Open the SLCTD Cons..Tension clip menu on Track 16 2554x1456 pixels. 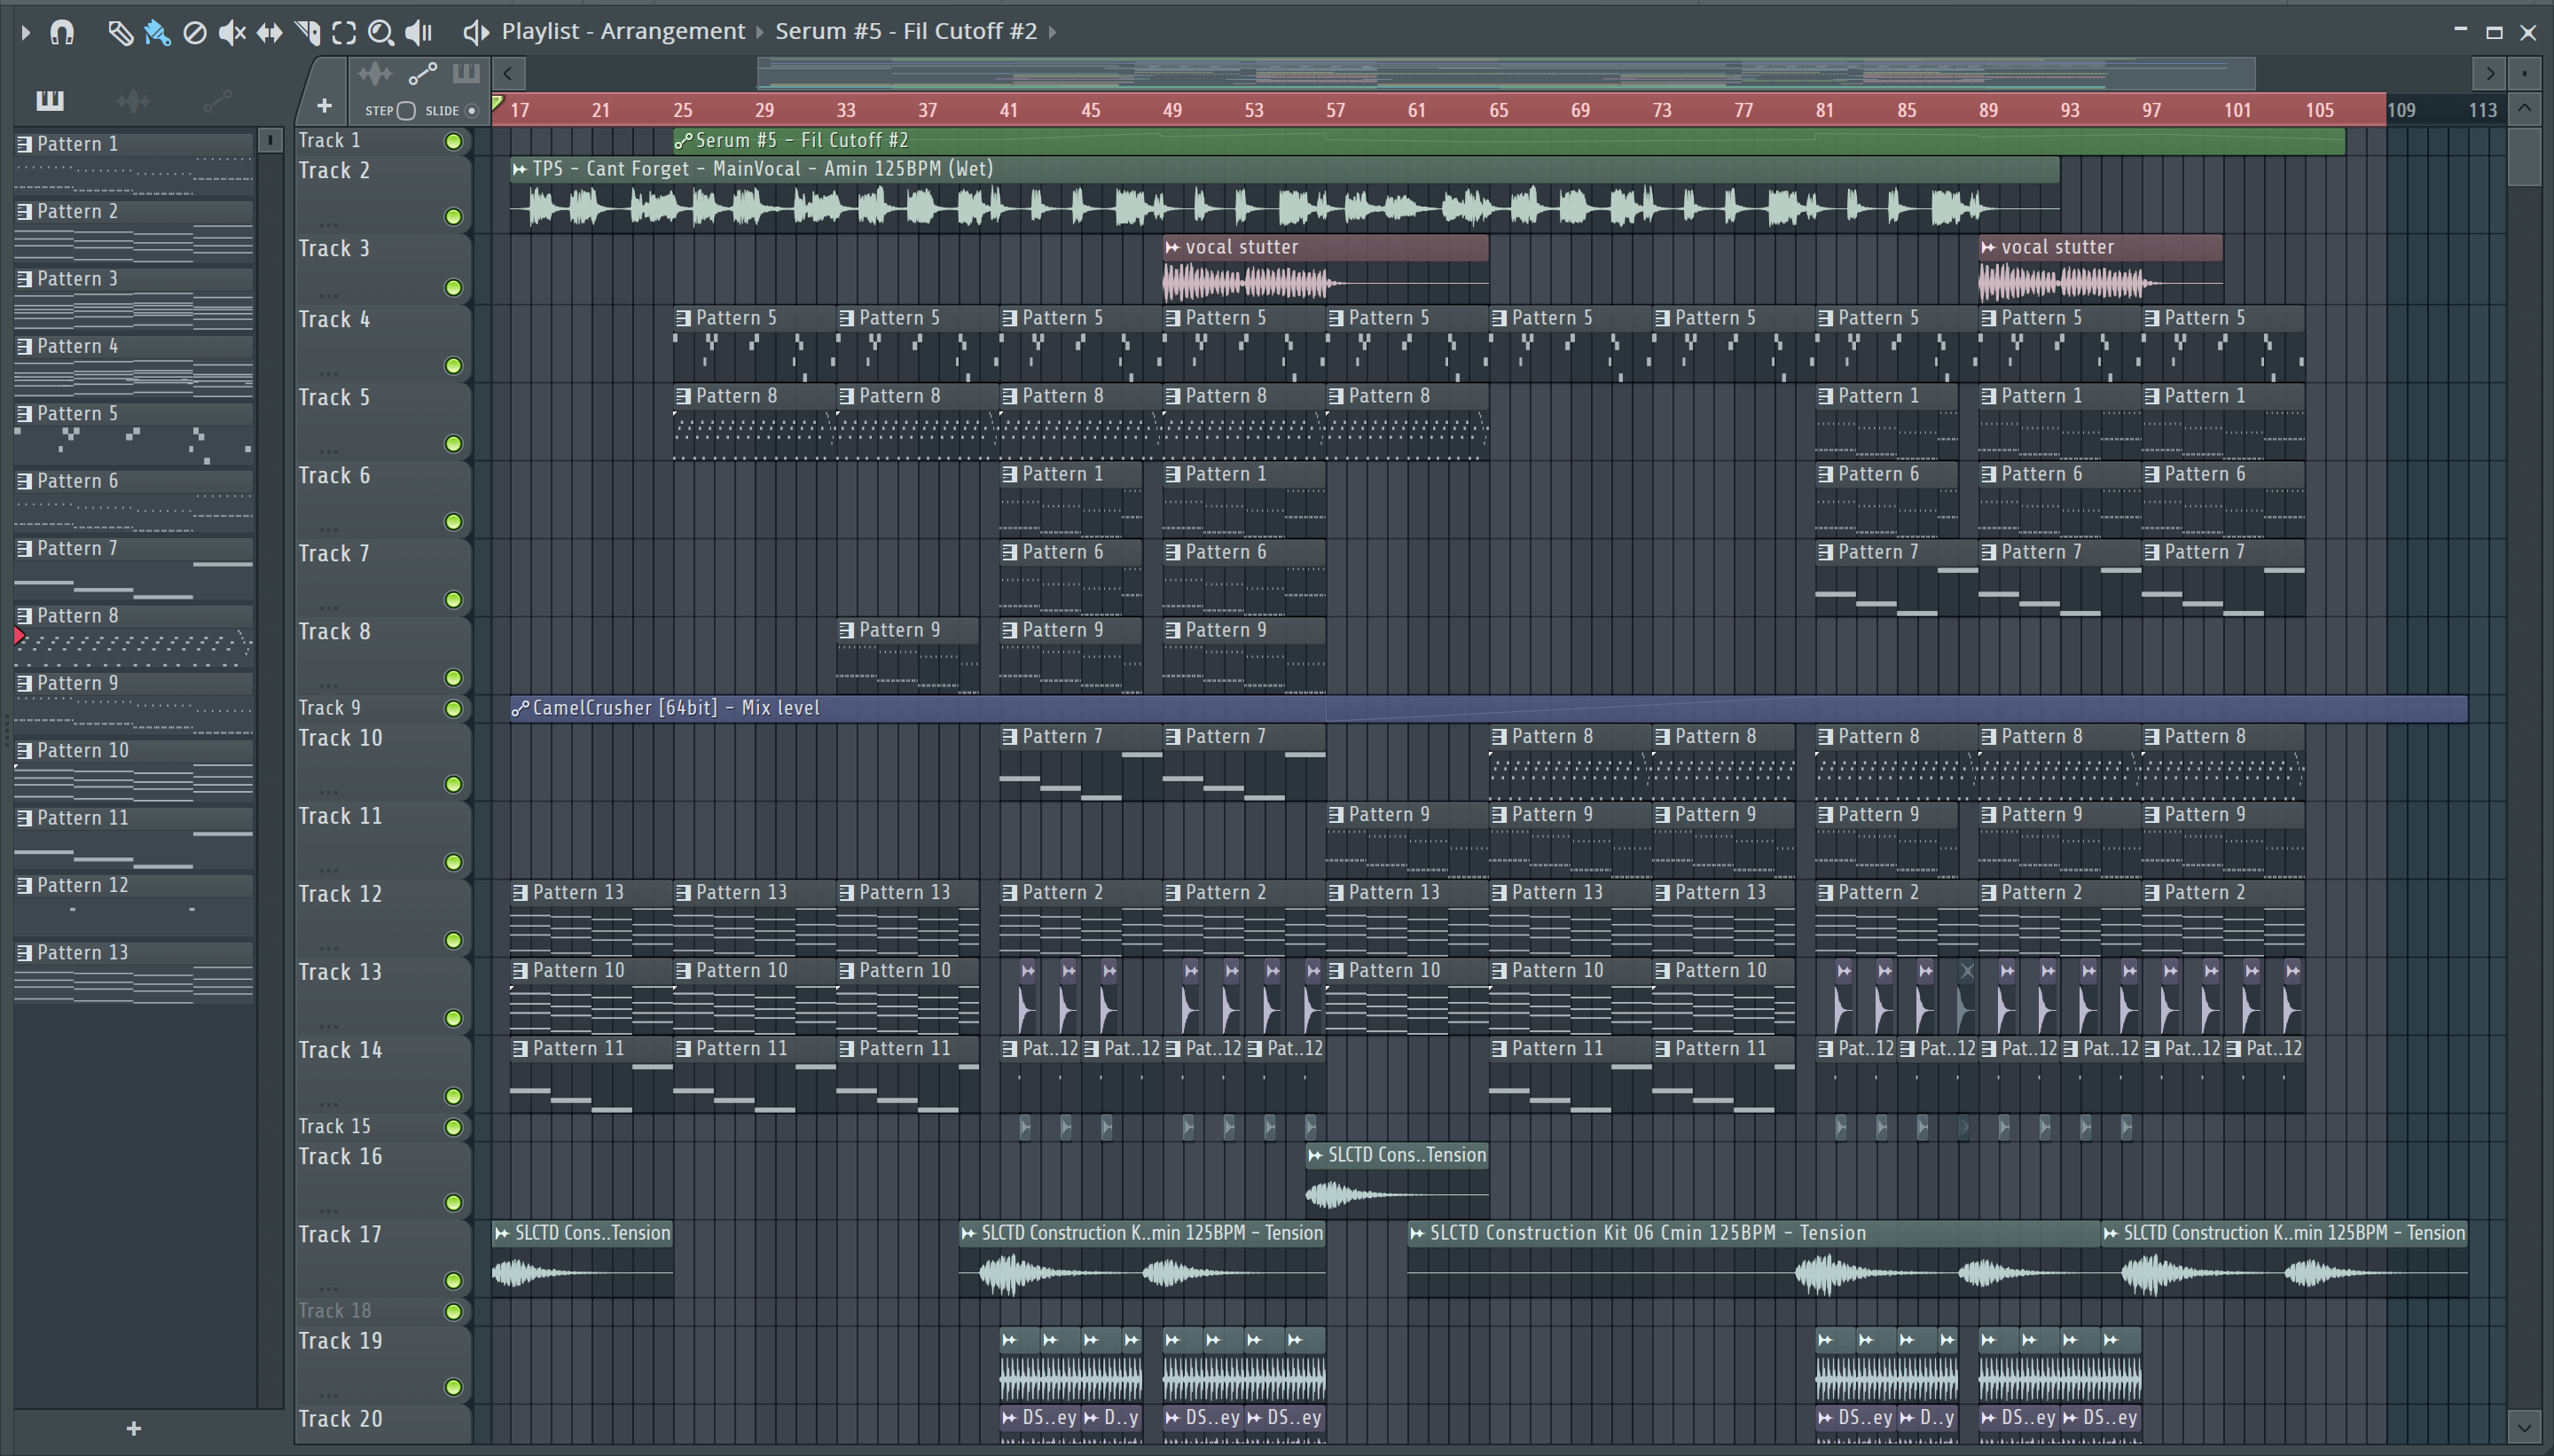pyautogui.click(x=1315, y=1155)
